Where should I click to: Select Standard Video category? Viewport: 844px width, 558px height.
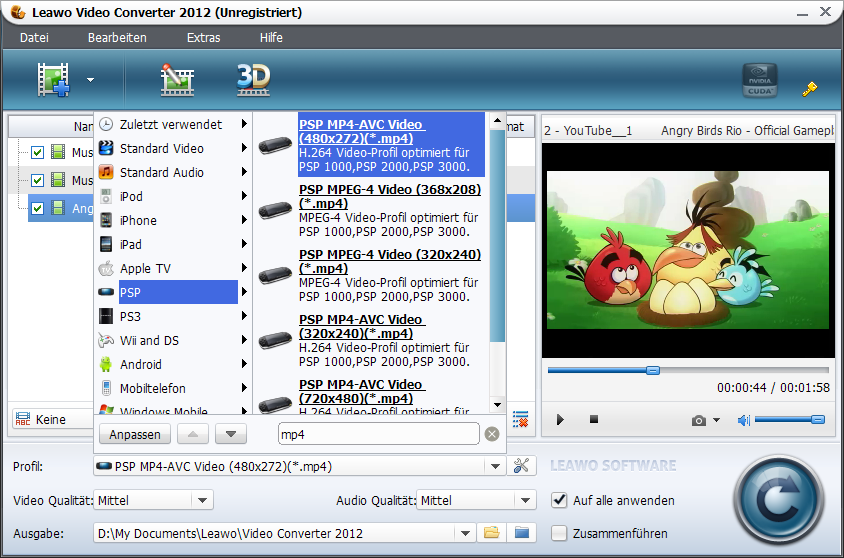173,149
